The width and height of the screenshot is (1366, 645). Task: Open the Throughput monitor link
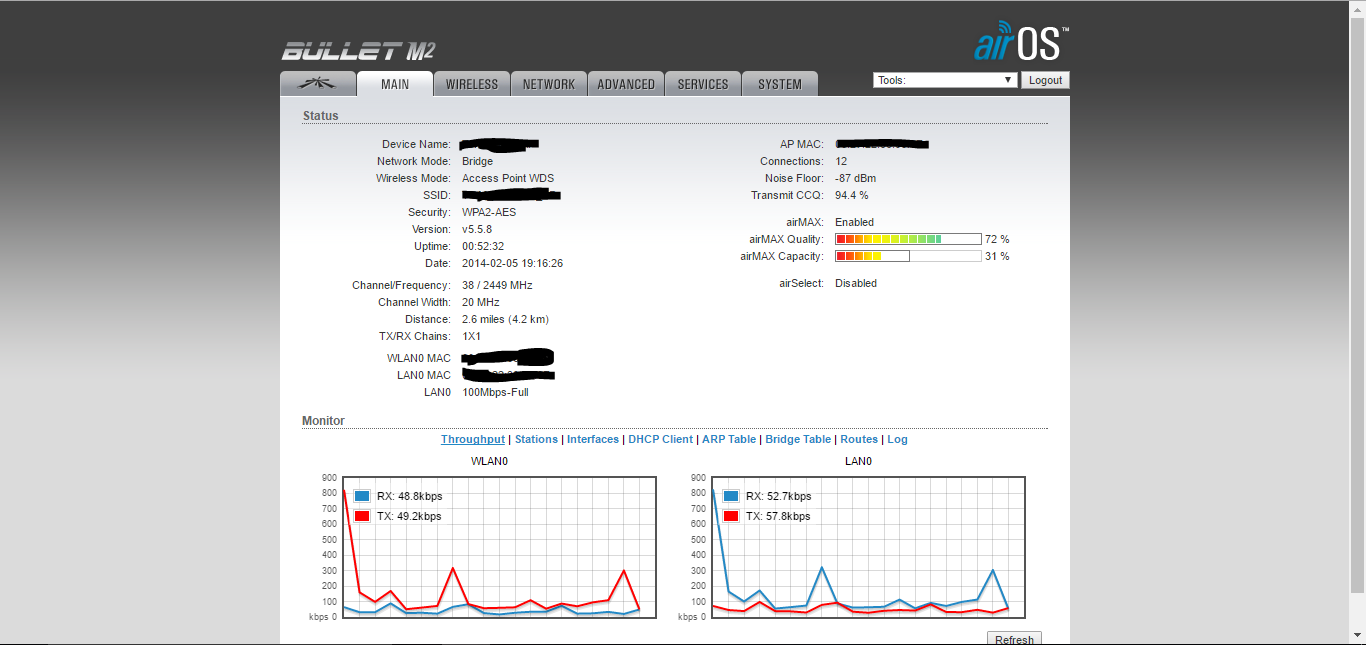[473, 439]
